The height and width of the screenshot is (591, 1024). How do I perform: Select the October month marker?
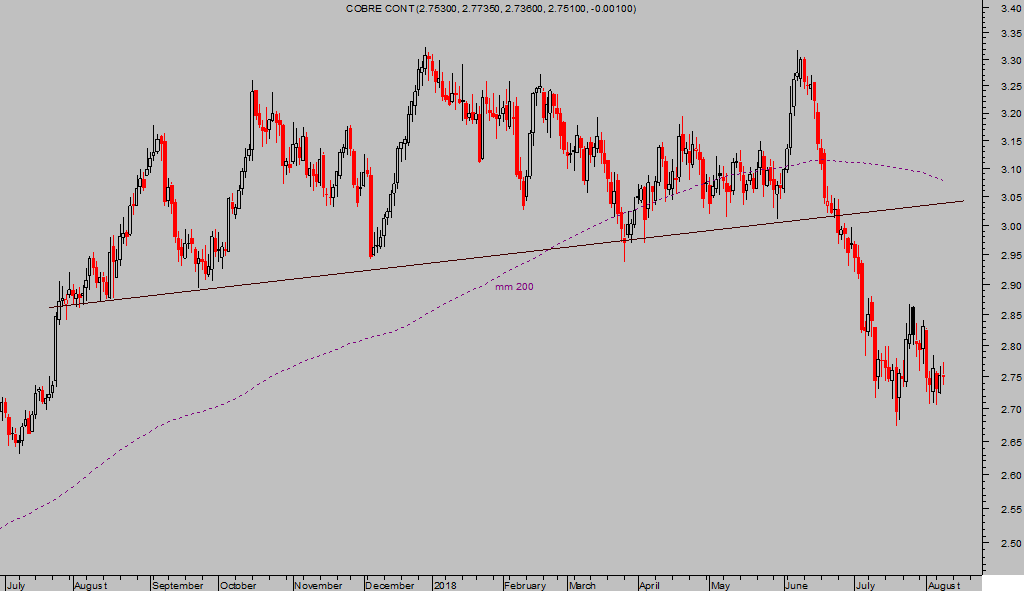tap(239, 585)
